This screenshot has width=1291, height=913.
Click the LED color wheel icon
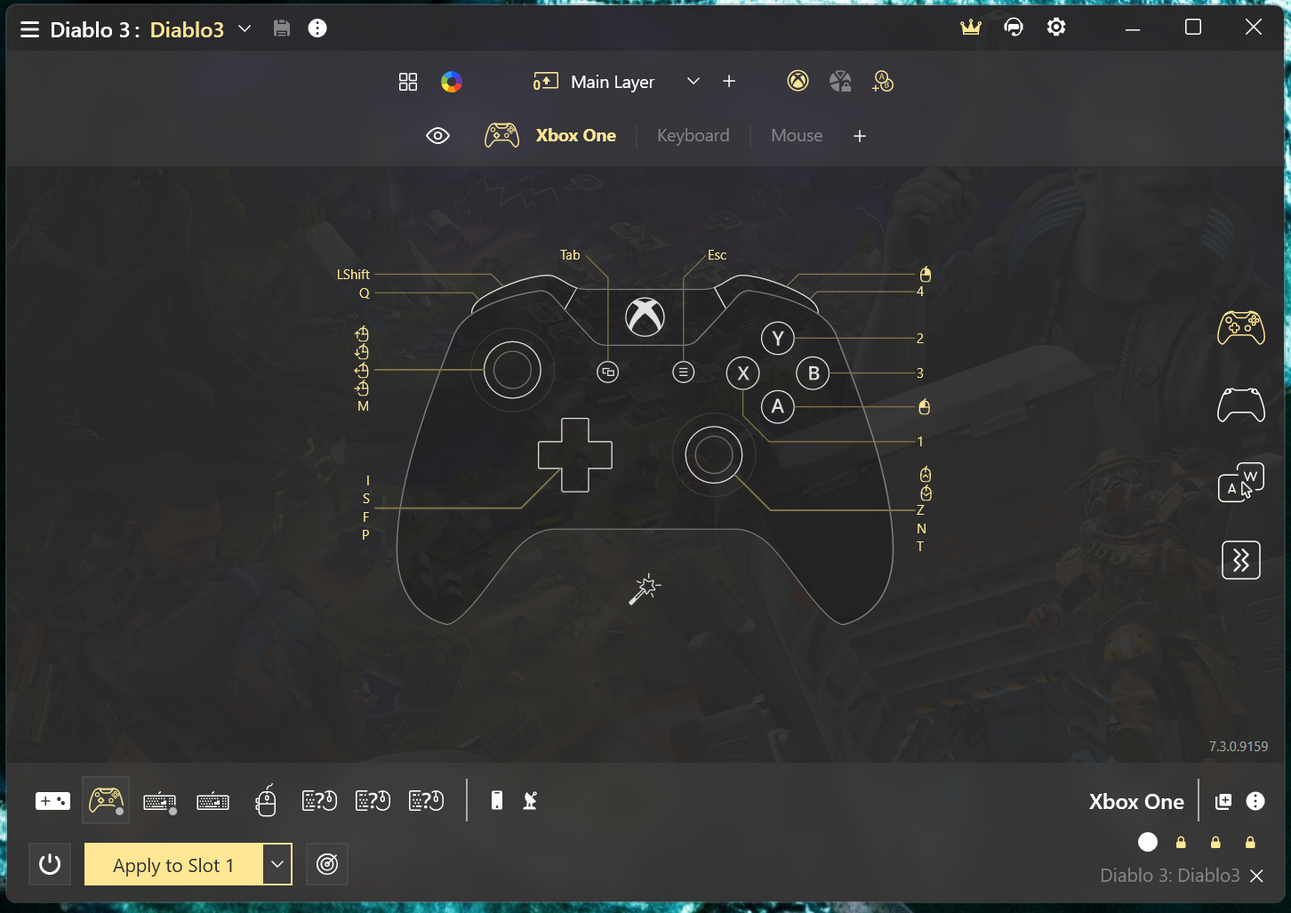coord(452,82)
